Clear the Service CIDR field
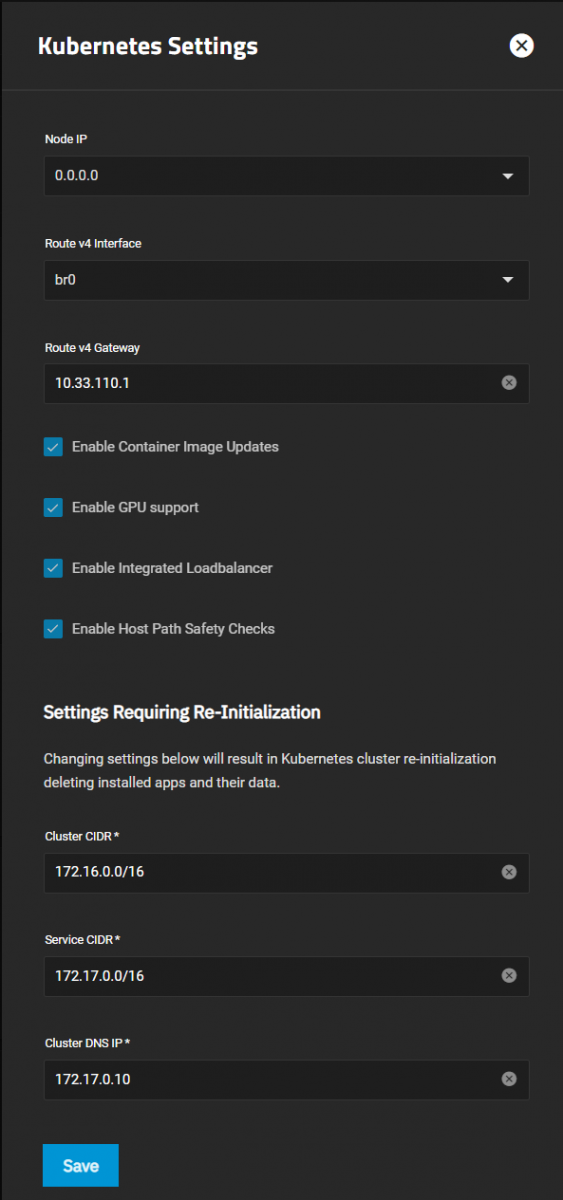Screen dimensions: 563x1200 (x=509, y=975)
